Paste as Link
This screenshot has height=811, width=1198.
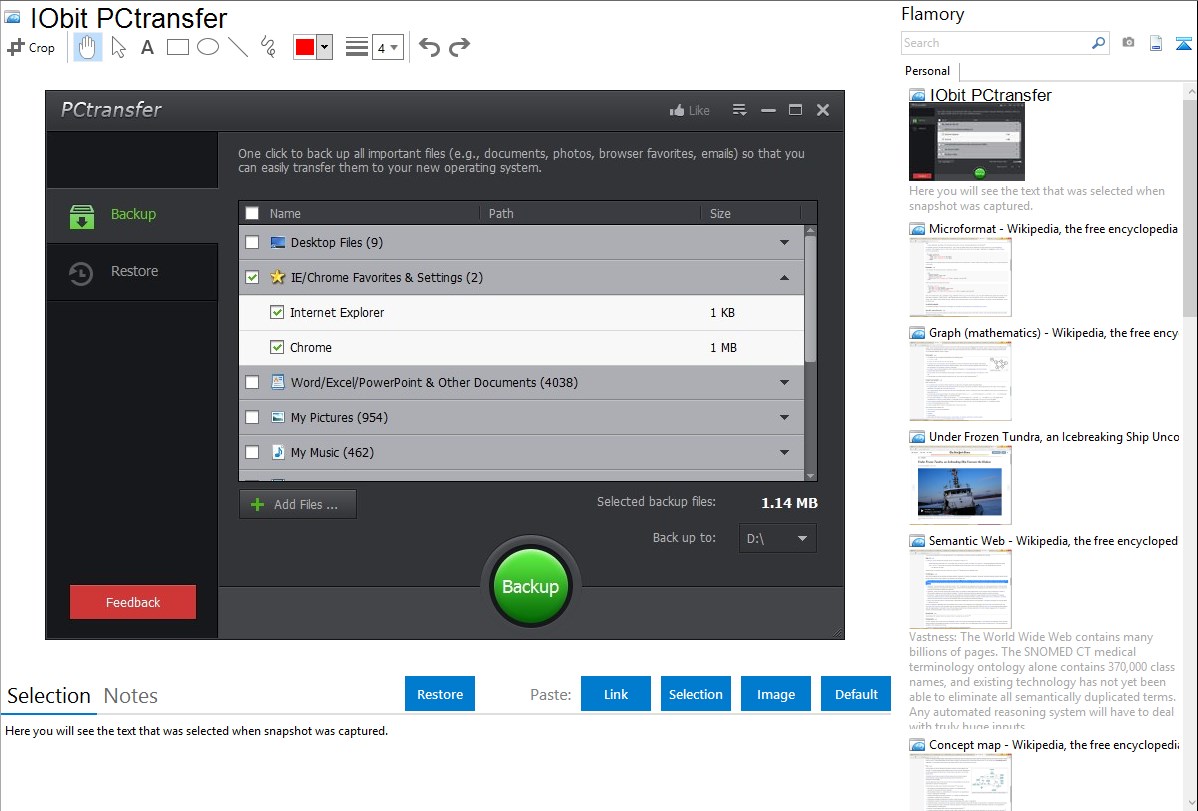616,694
